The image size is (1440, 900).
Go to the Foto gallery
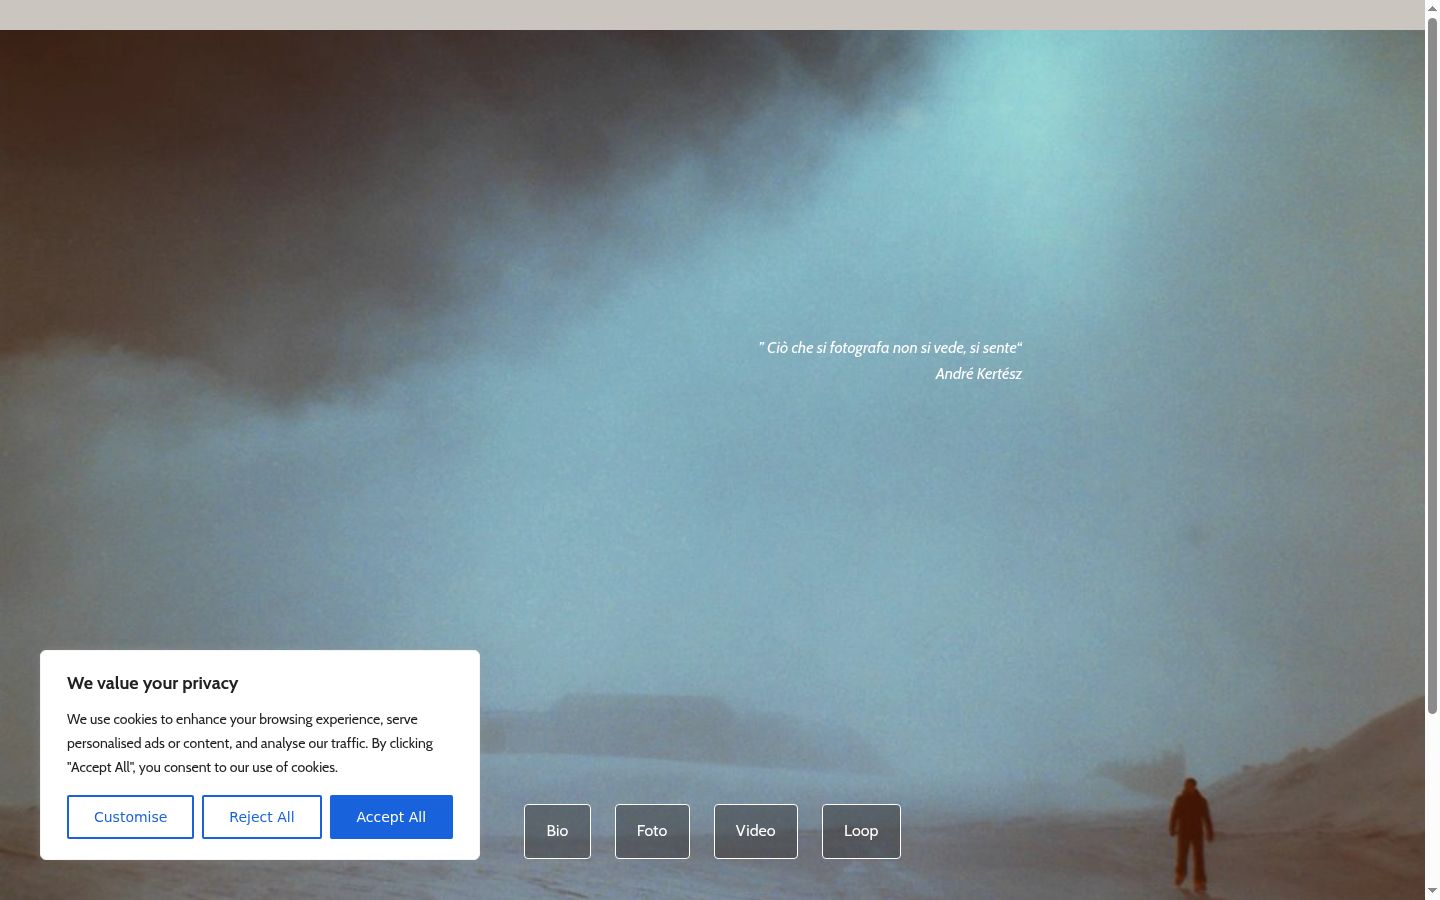(x=652, y=831)
